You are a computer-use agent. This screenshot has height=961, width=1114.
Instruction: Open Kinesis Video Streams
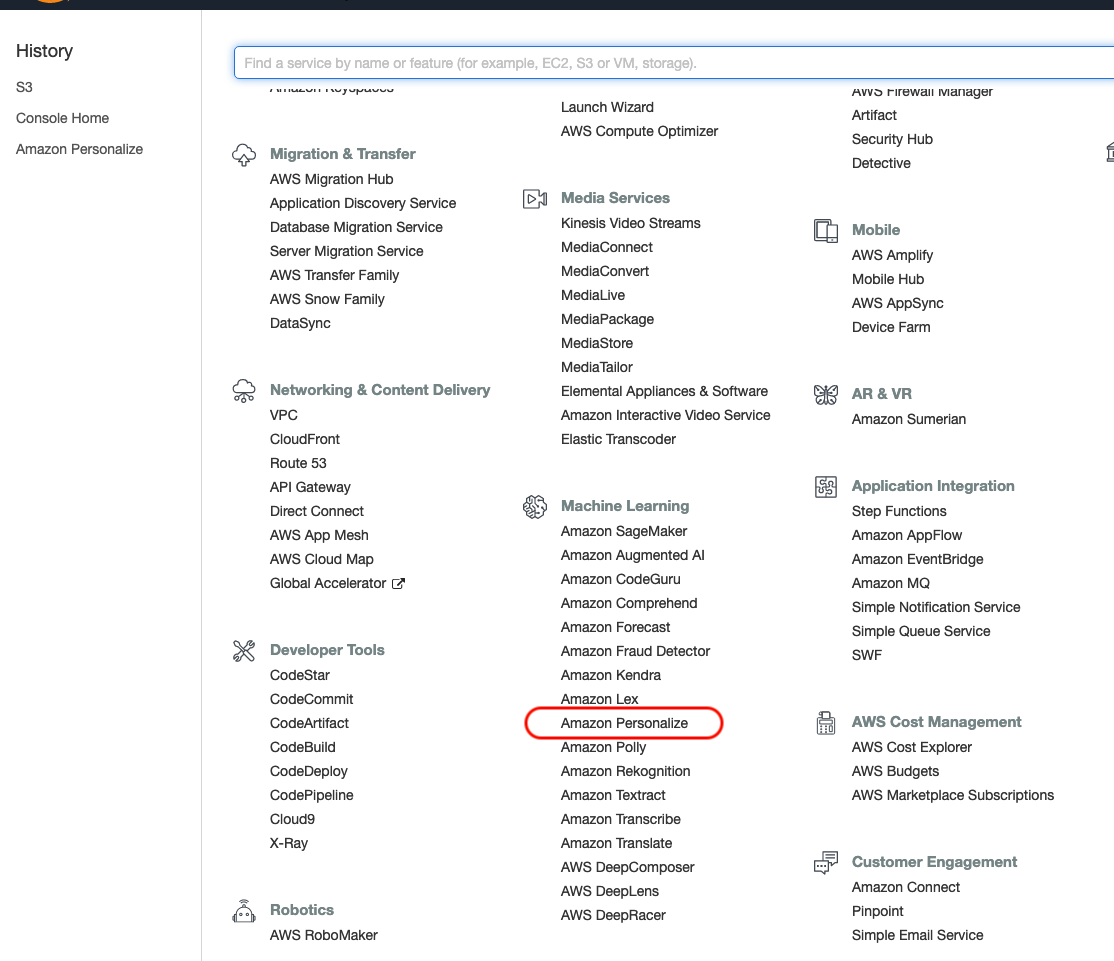pyautogui.click(x=630, y=223)
